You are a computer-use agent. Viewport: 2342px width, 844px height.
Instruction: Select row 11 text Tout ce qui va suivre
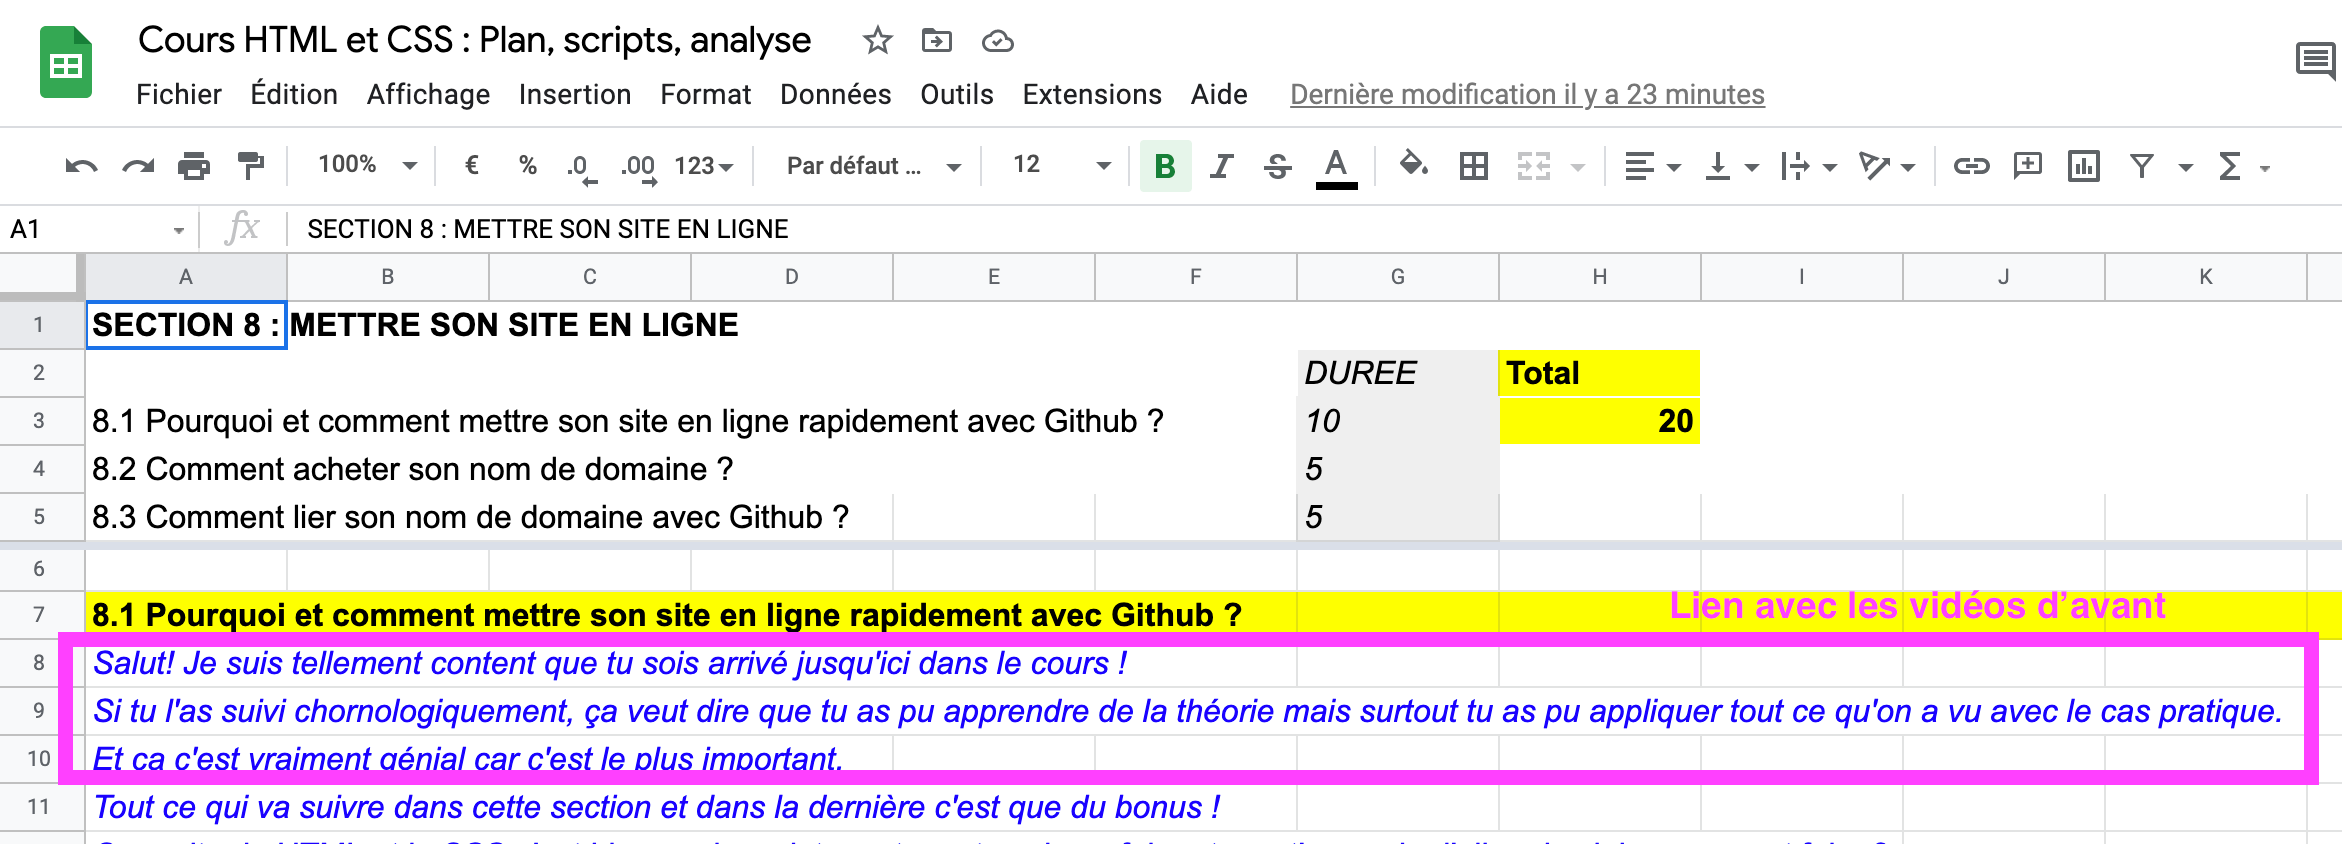click(x=656, y=807)
